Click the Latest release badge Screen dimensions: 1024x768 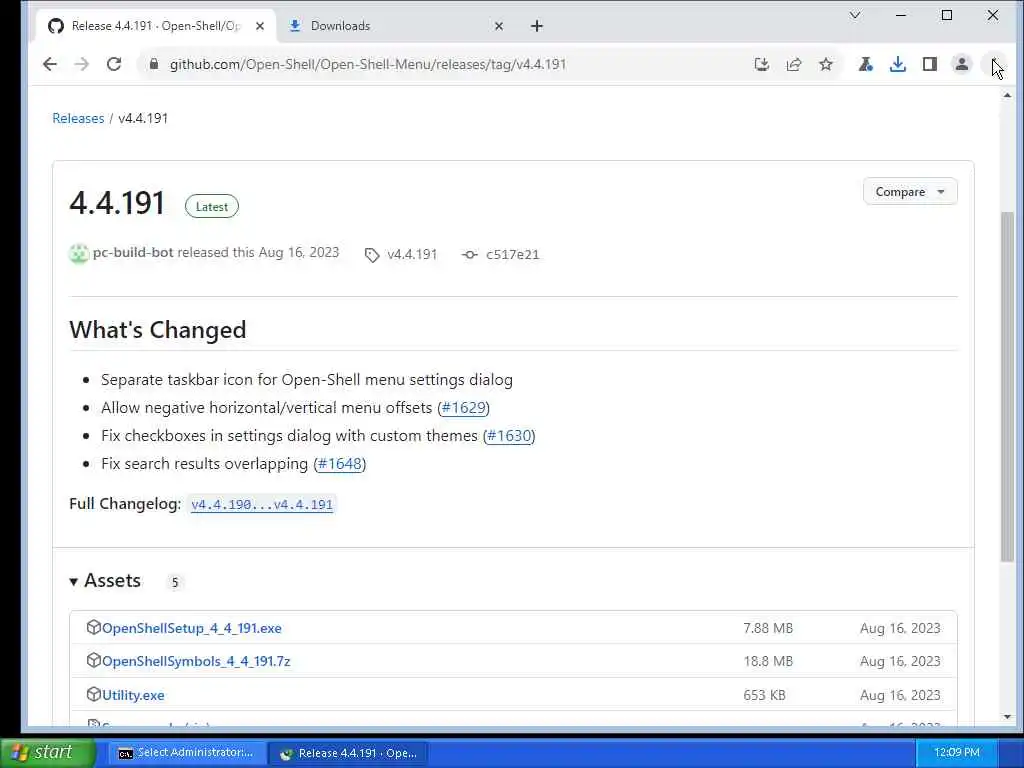tap(212, 206)
